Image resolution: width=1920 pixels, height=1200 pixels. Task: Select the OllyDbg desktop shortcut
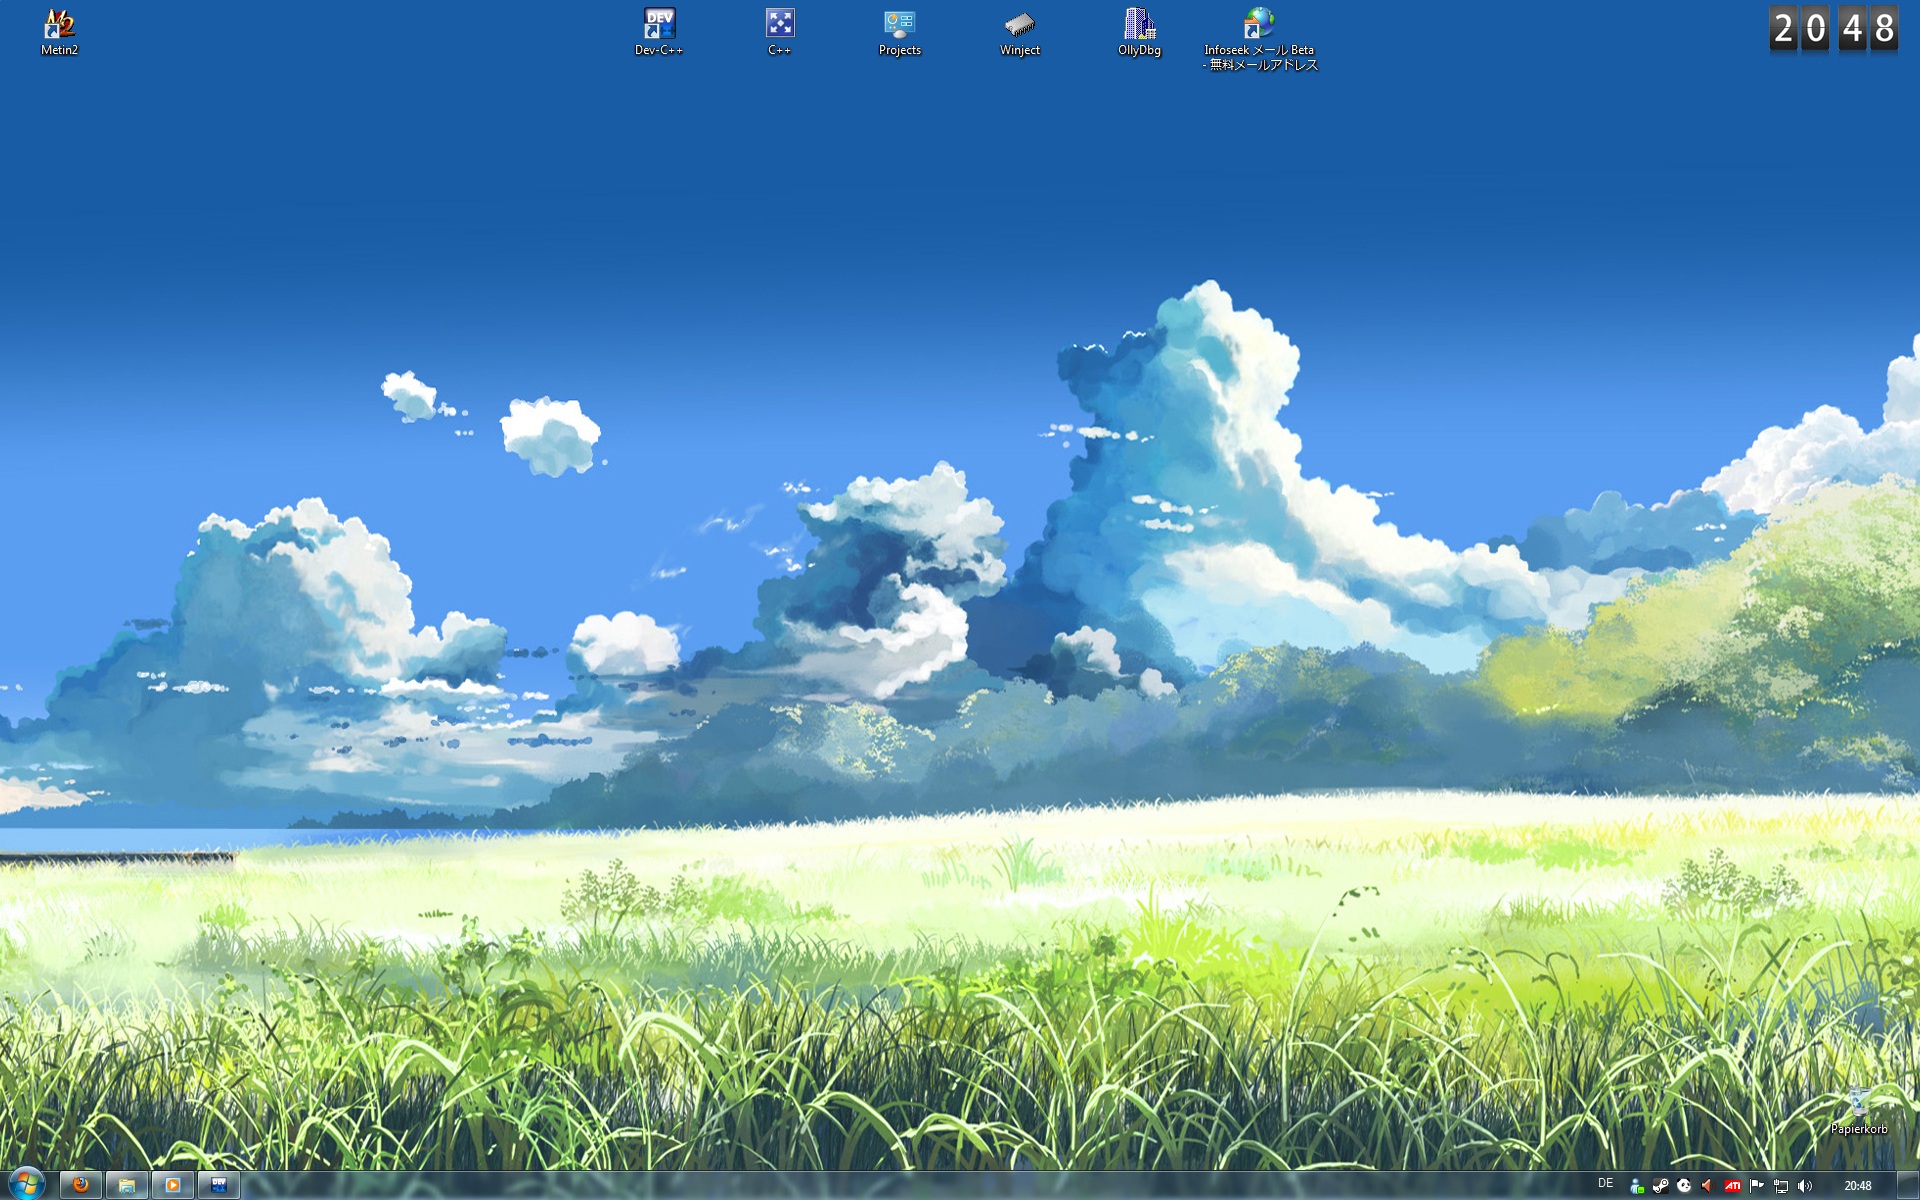click(1139, 32)
